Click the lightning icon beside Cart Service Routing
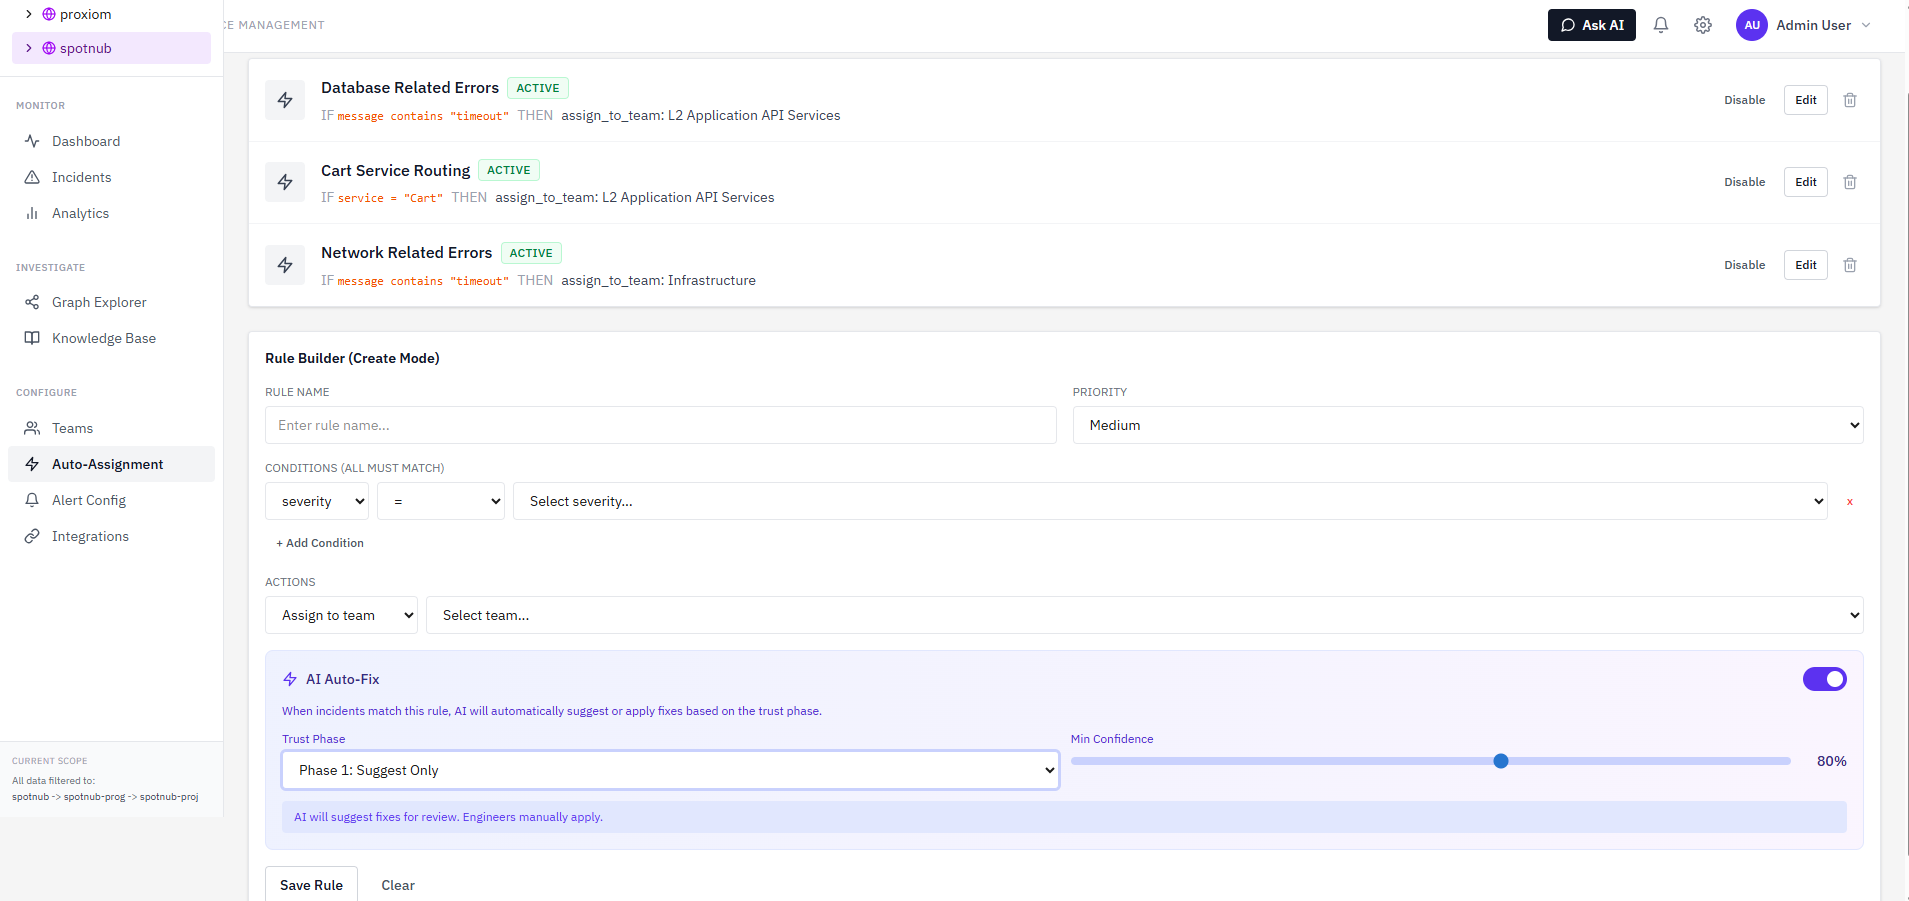This screenshot has height=901, width=1909. (285, 182)
